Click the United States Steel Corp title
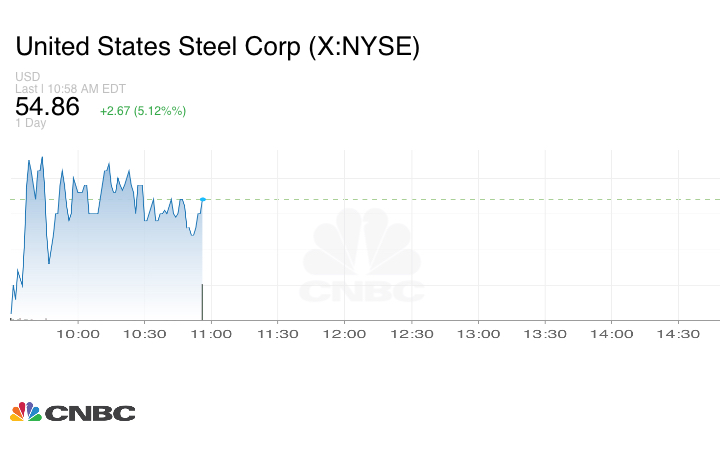The height and width of the screenshot is (450, 720). point(218,47)
